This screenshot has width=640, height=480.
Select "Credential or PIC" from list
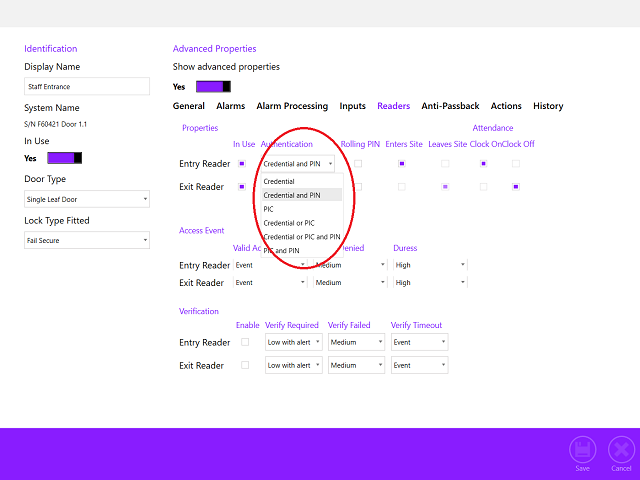point(290,223)
